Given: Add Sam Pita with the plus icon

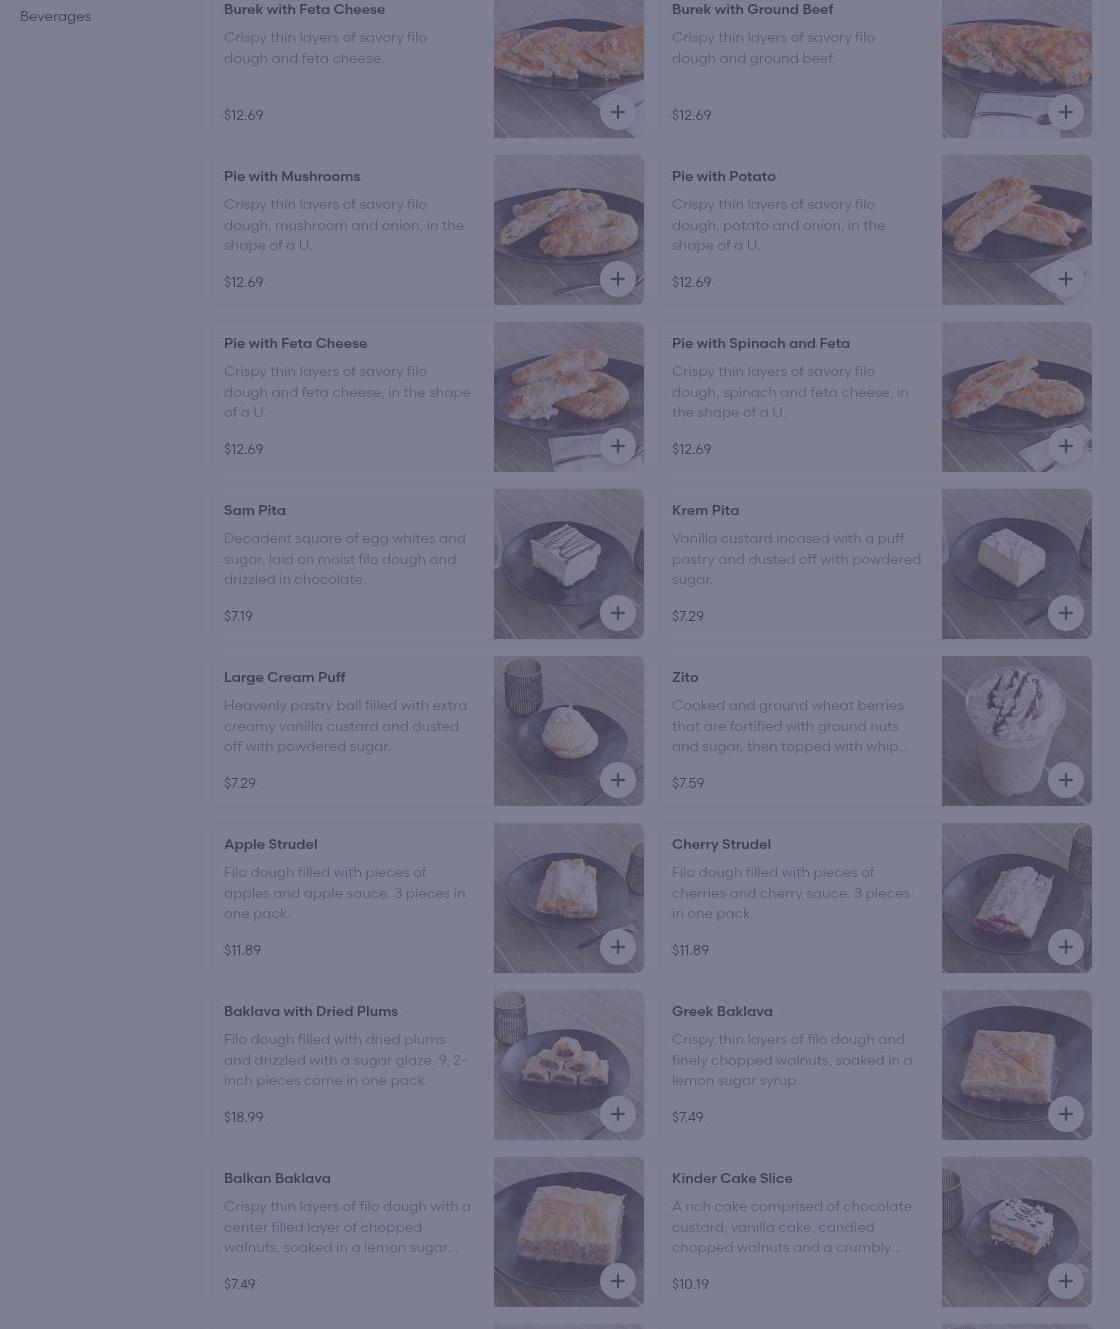Looking at the screenshot, I should (x=618, y=613).
